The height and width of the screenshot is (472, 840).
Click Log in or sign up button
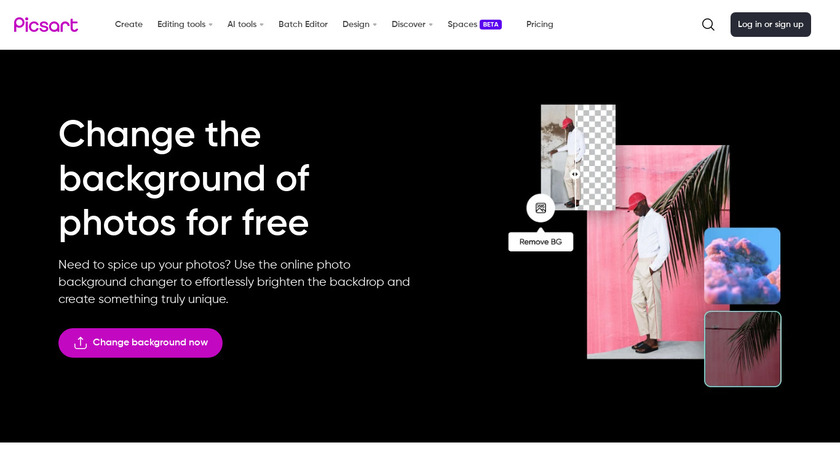[770, 25]
